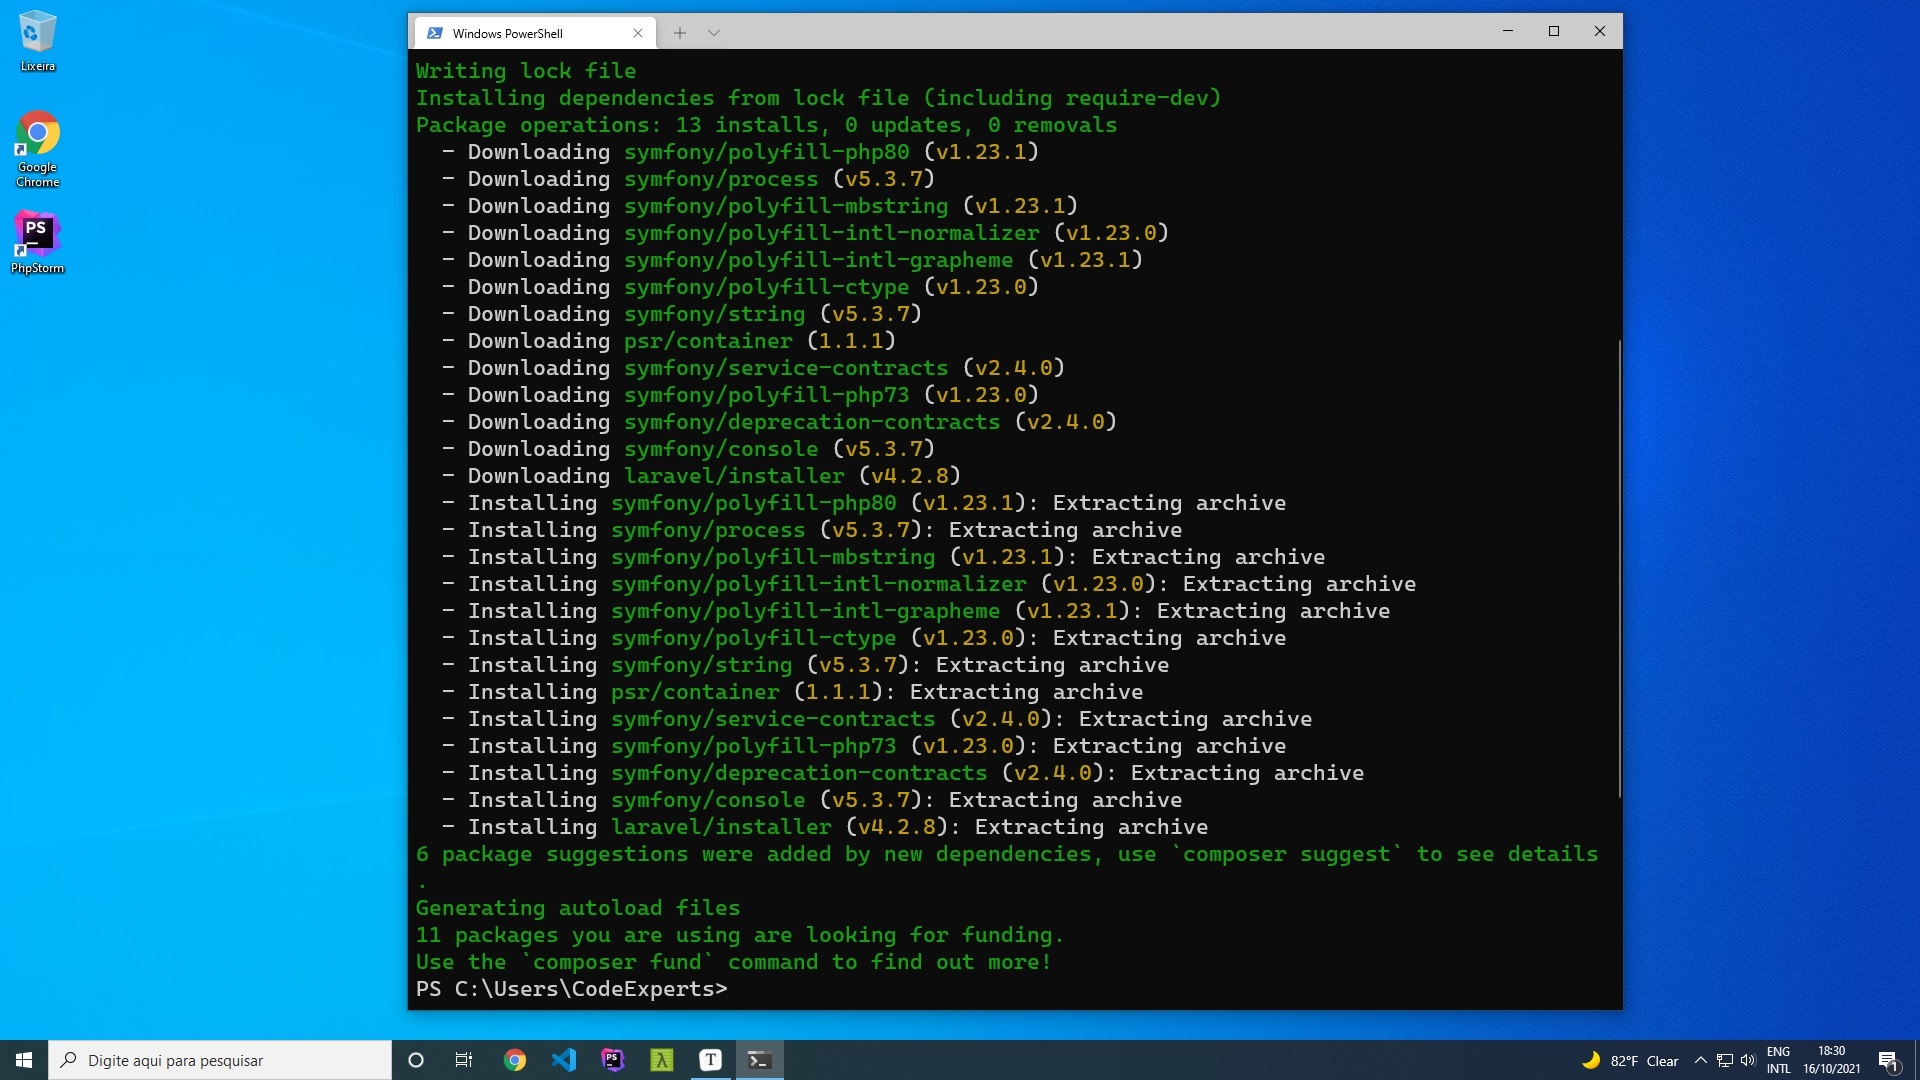This screenshot has height=1080, width=1920.
Task: Open the T application in taskbar
Action: pos(710,1060)
